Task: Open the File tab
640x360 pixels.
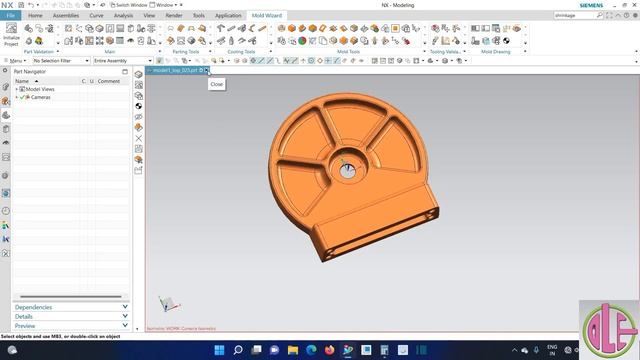Action: pyautogui.click(x=11, y=16)
